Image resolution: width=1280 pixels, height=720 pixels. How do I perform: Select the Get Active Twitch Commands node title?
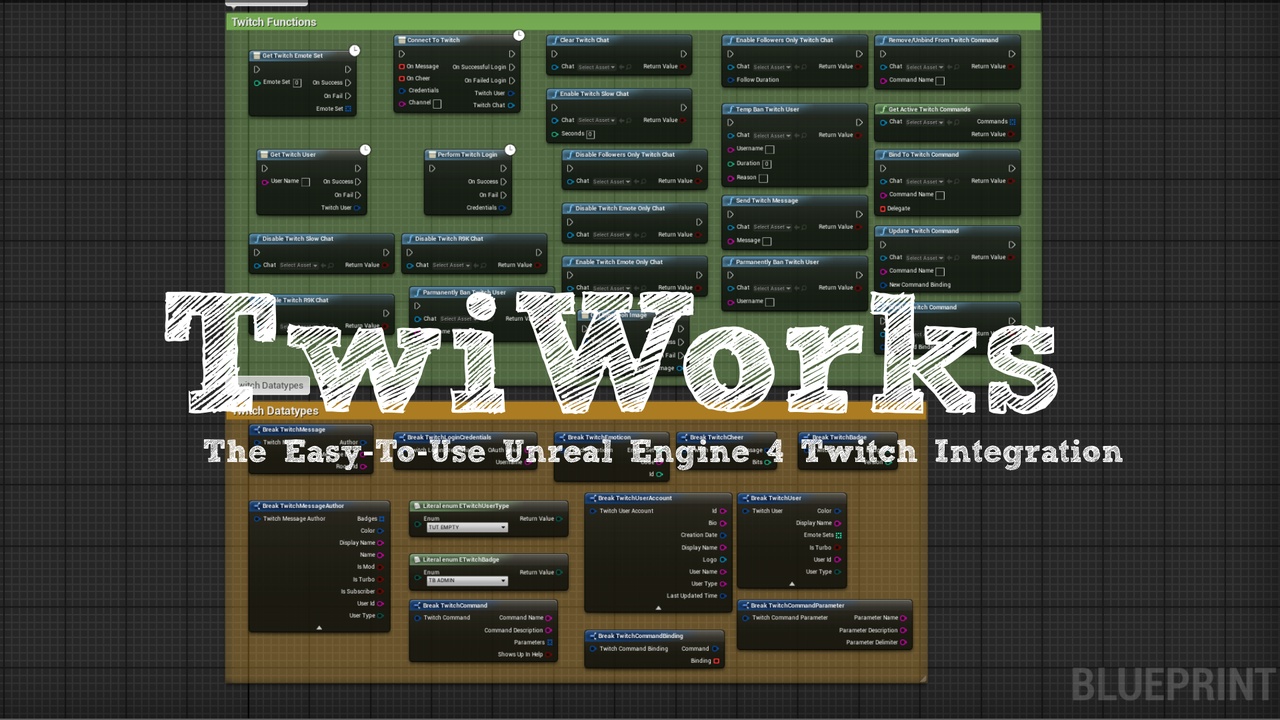click(929, 109)
